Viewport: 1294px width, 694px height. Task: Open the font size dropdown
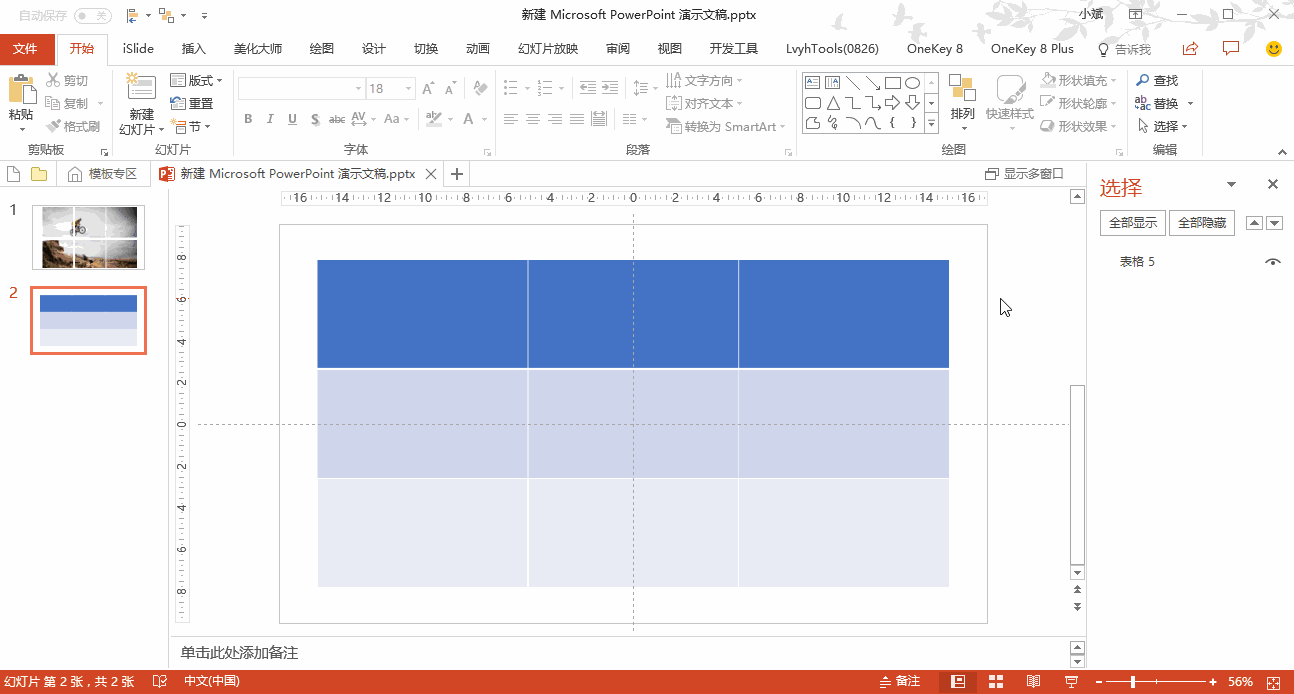(x=406, y=88)
